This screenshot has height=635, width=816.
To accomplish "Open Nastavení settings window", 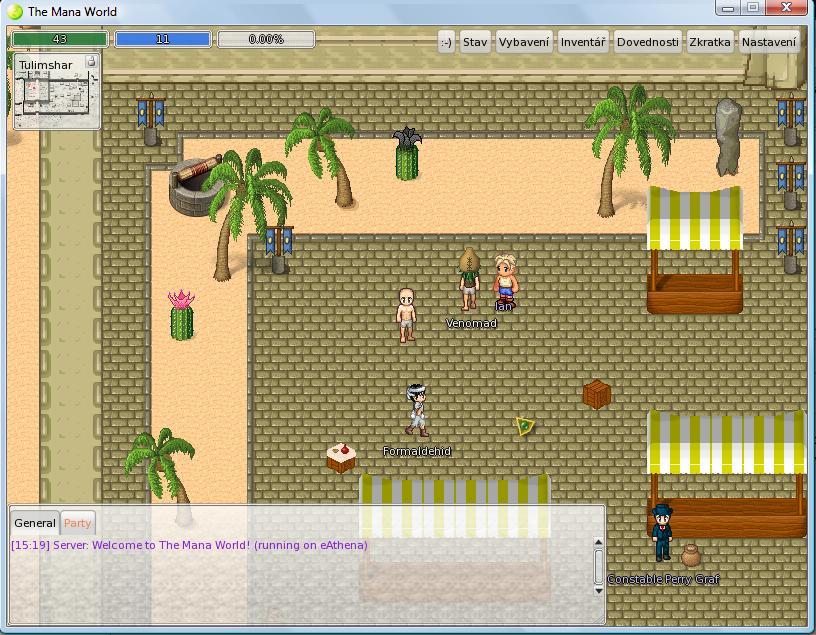I will [x=769, y=42].
